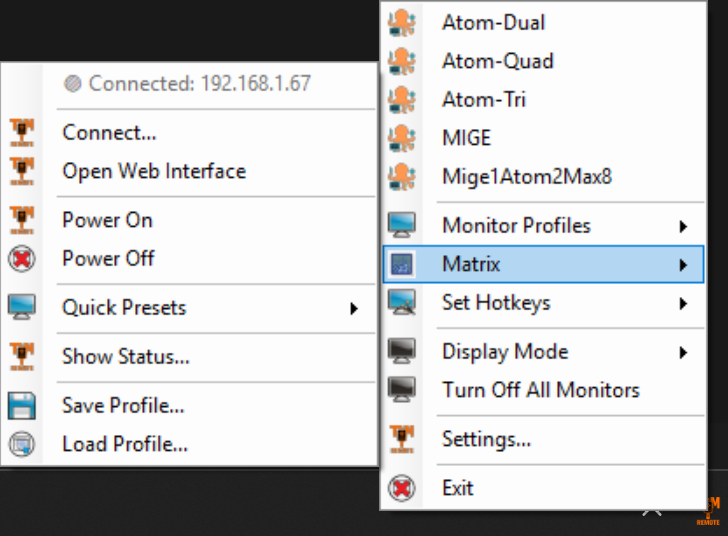This screenshot has width=728, height=536.
Task: Expand the Matrix submenu arrow
Action: (683, 265)
